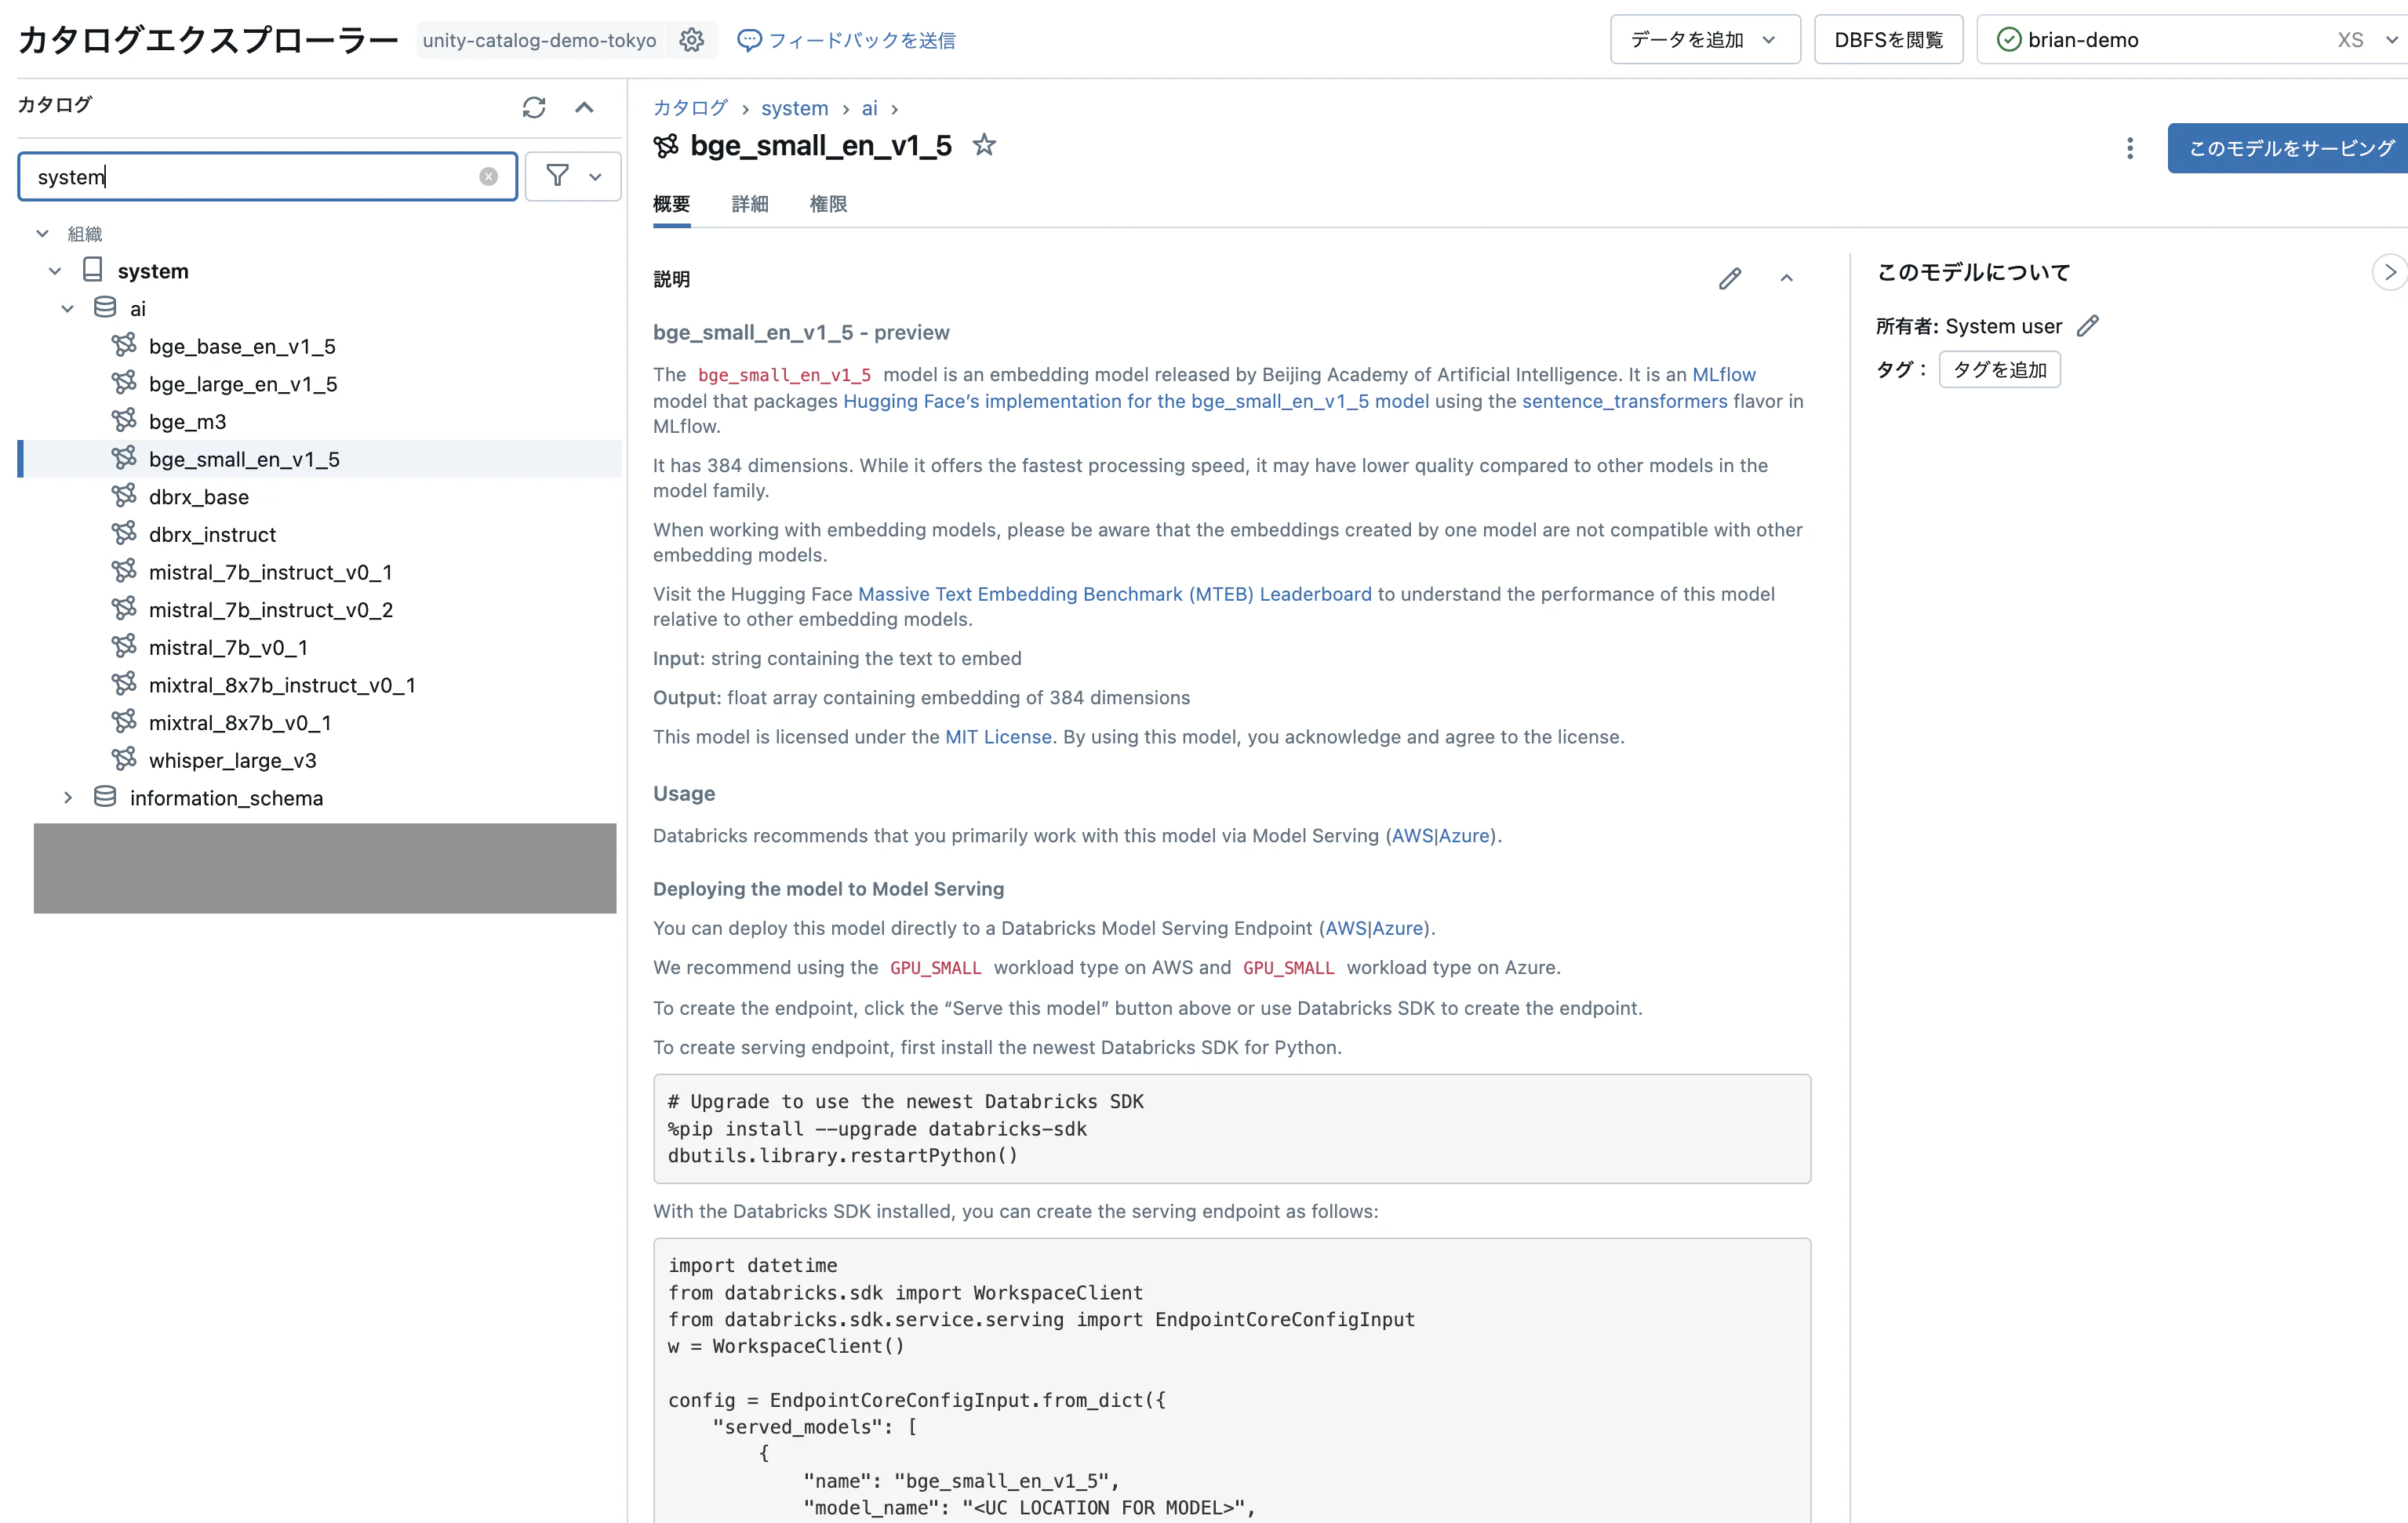
Task: Select mixtral_8x7b_instruct_v0_1 in tree
Action: [282, 685]
